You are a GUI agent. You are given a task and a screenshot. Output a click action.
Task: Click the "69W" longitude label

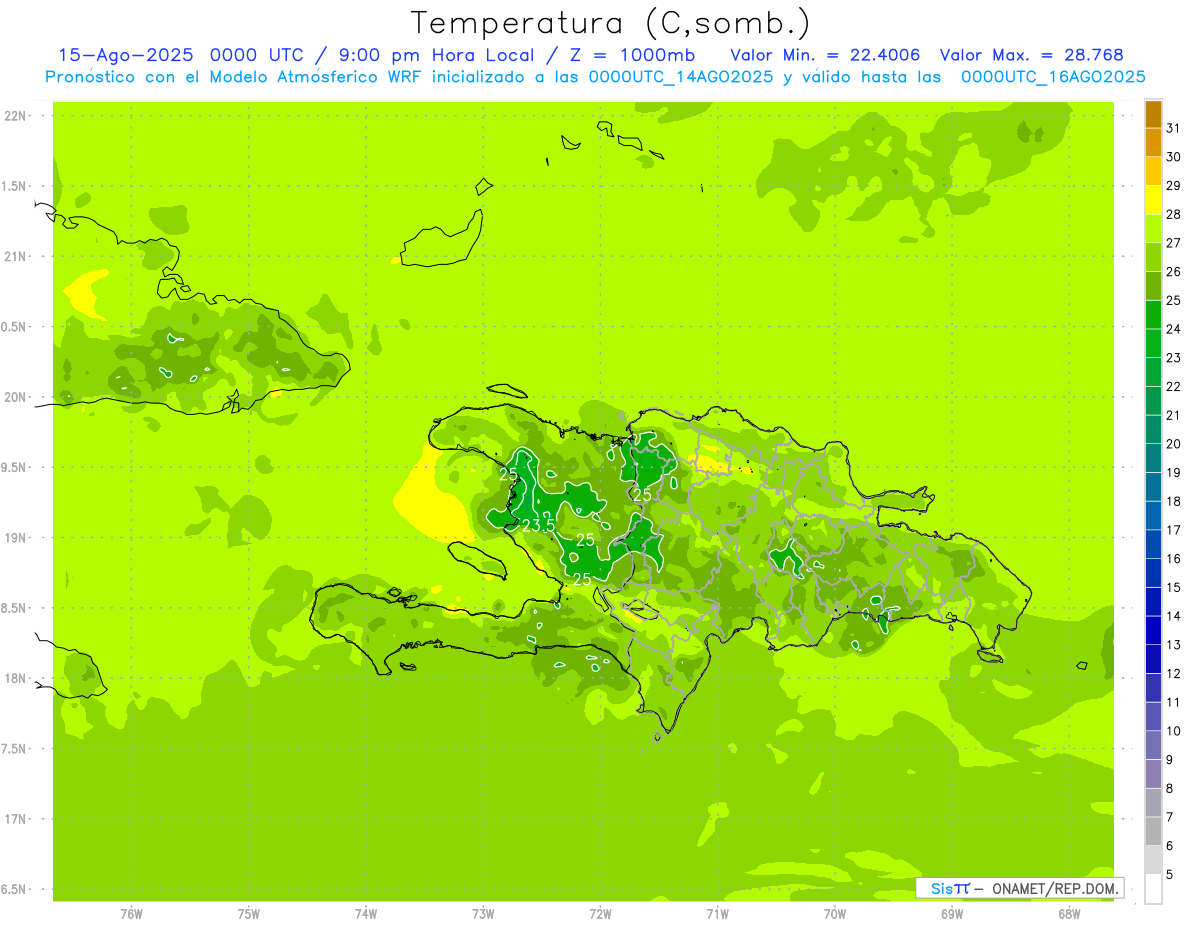click(x=952, y=913)
